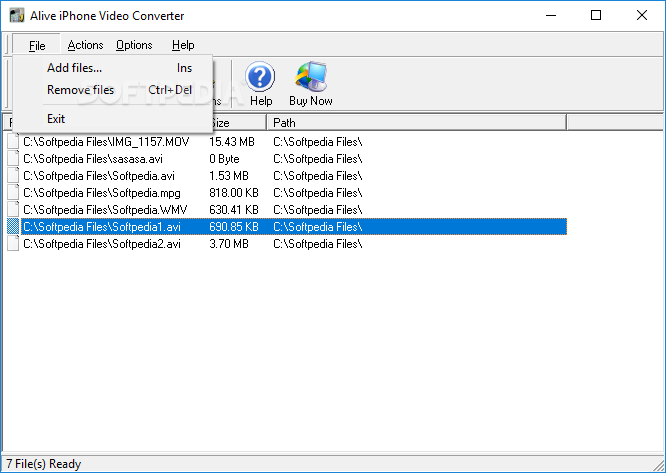Click the Alive iPhone Video Converter title icon
Image resolution: width=666 pixels, height=473 pixels.
[x=17, y=16]
